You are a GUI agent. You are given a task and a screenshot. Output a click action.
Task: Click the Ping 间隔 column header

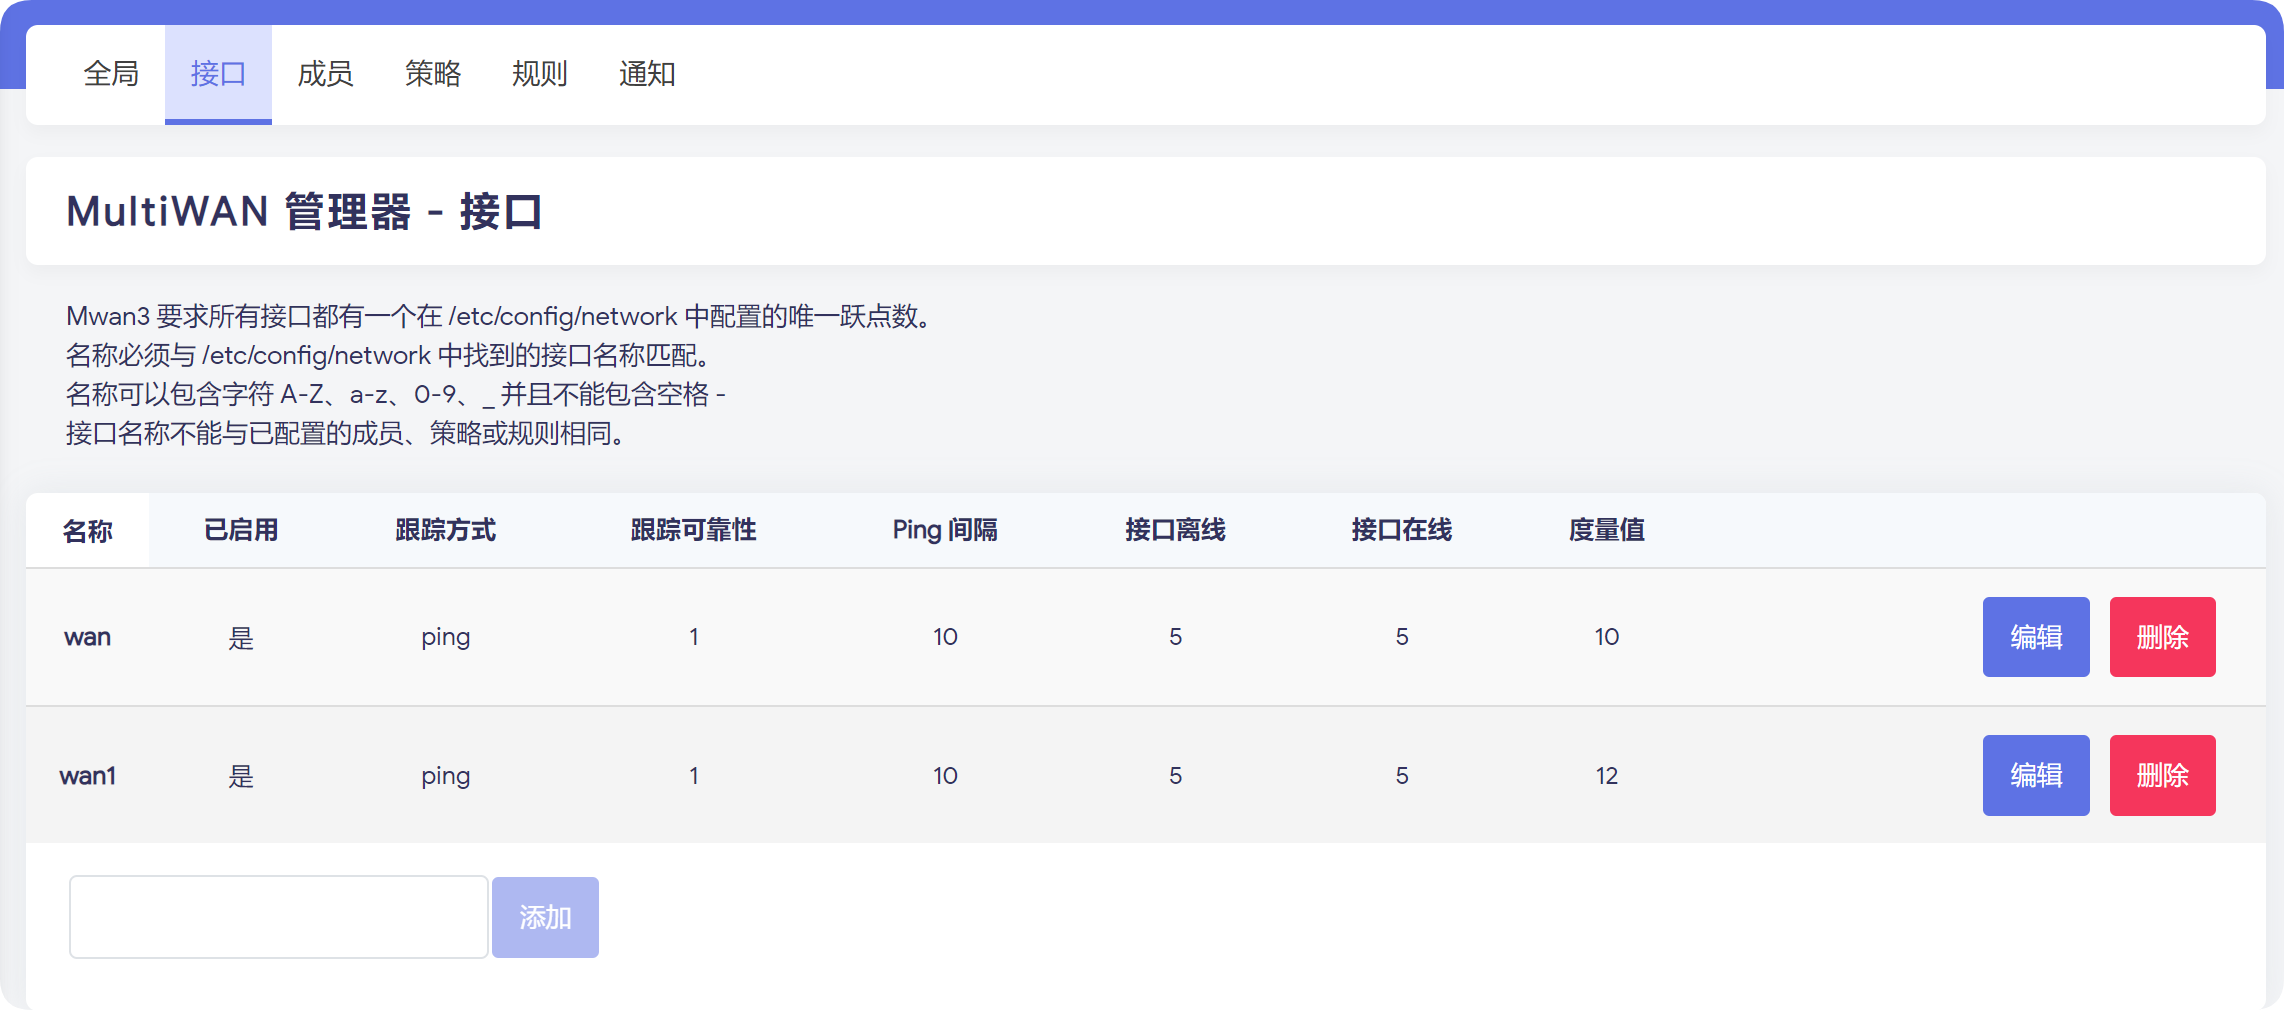945,530
